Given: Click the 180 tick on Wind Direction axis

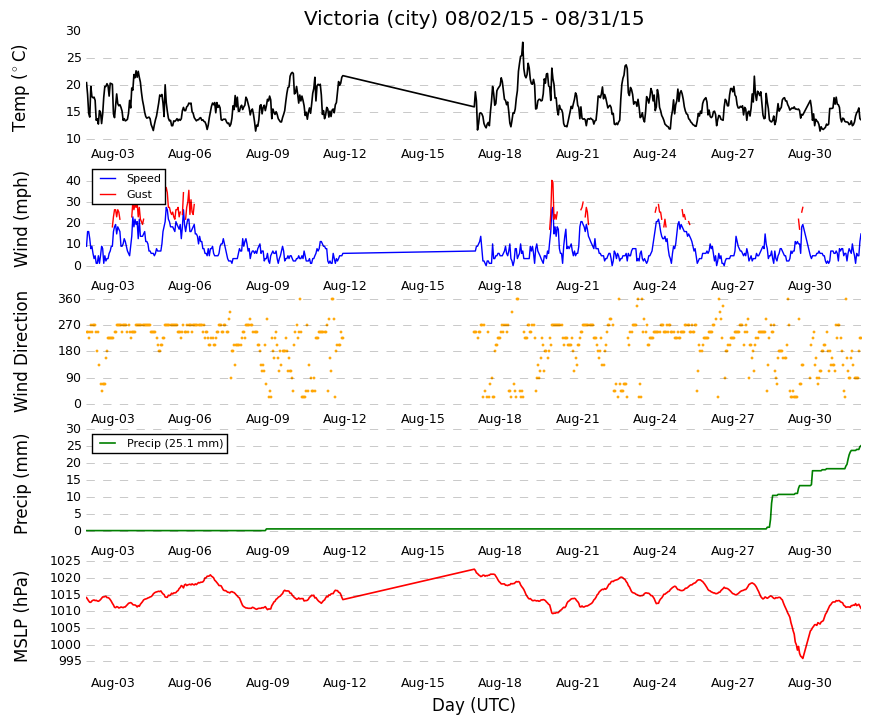Looking at the screenshot, I should tap(70, 351).
